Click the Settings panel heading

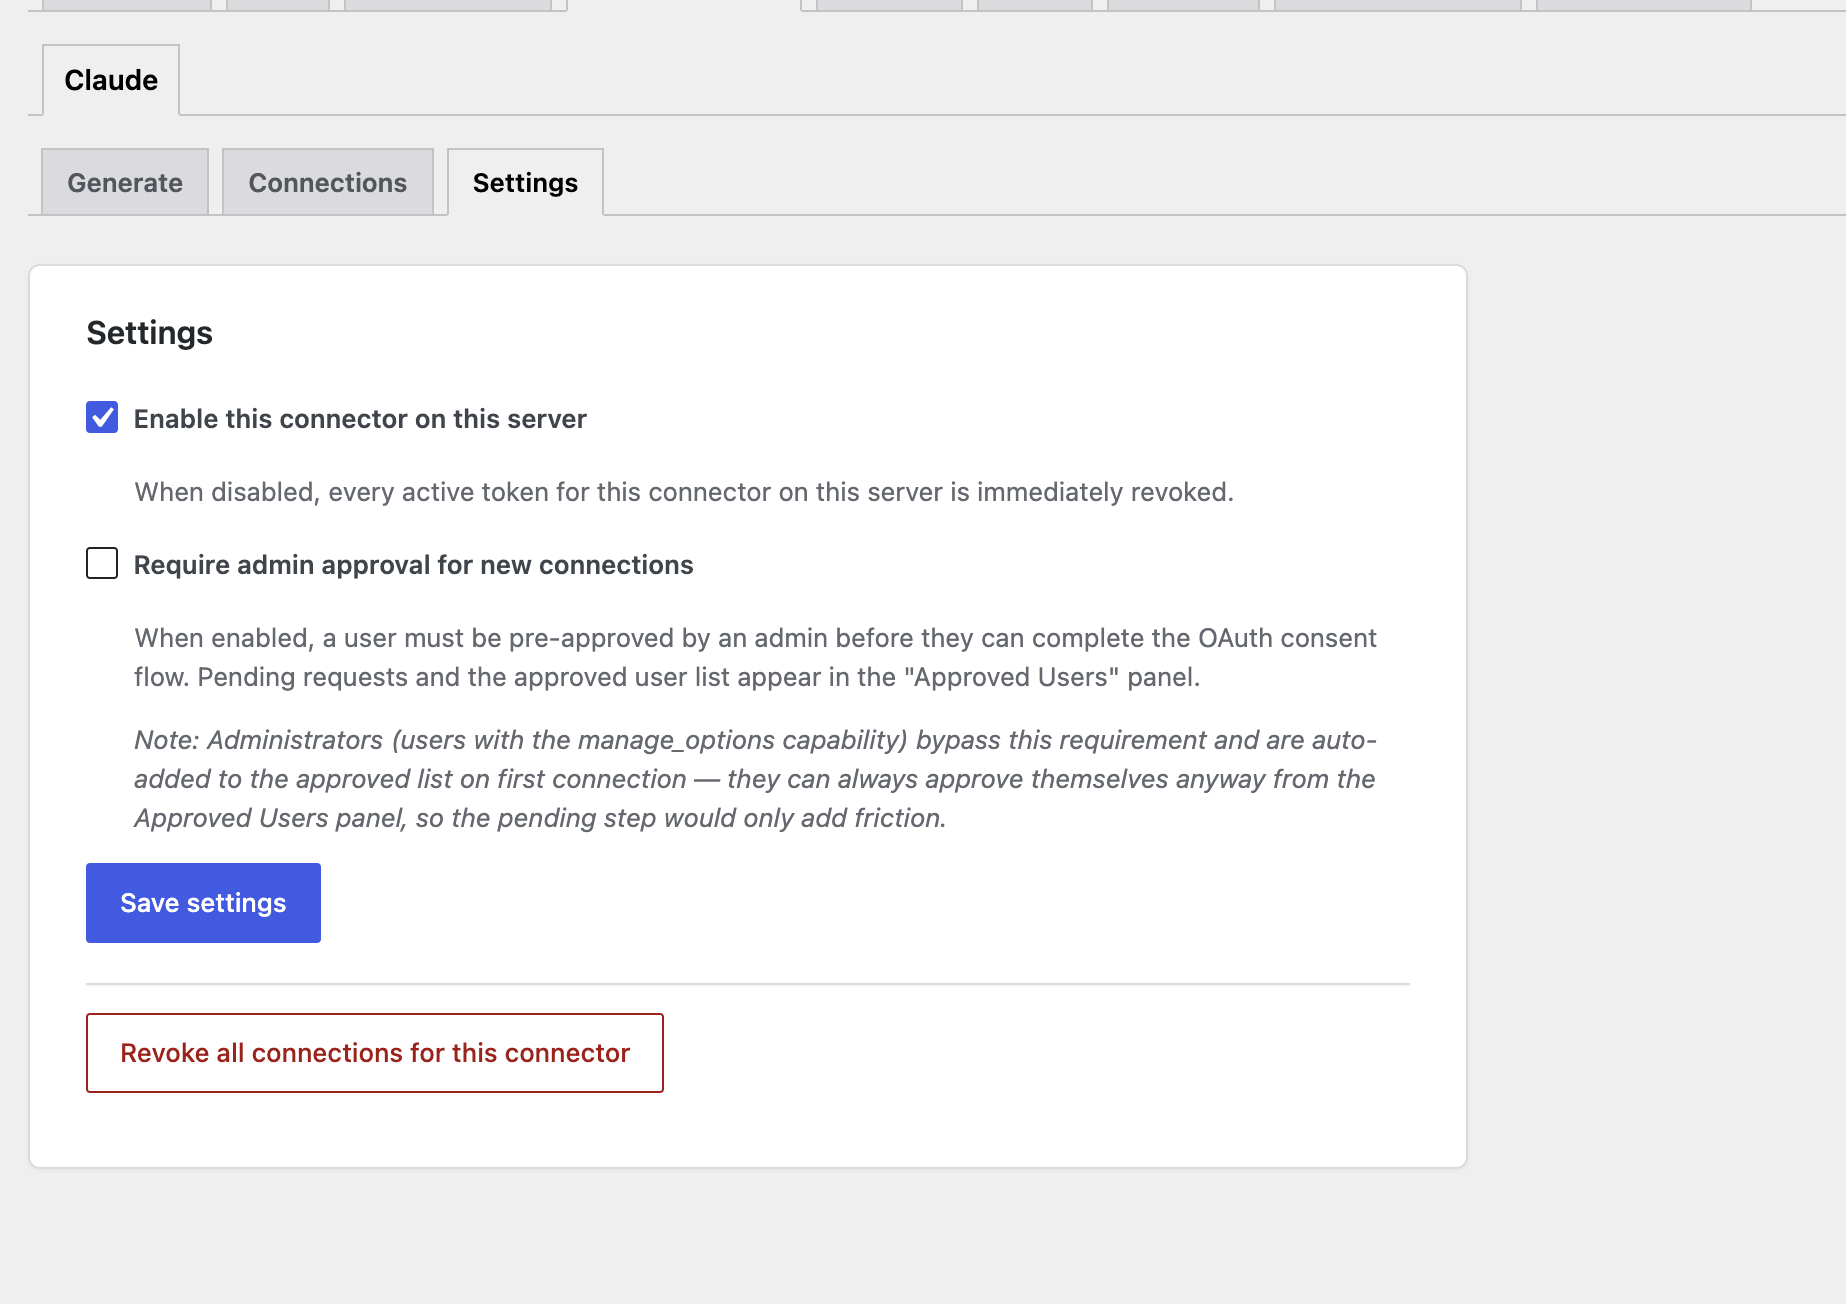tap(150, 333)
